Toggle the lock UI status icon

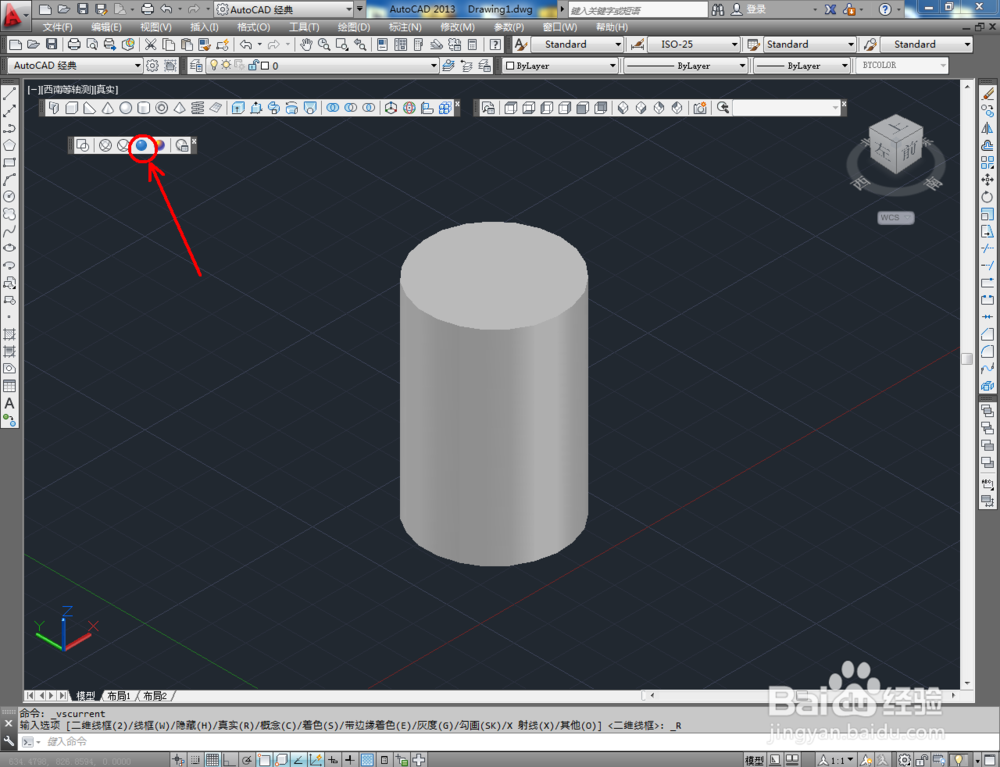click(922, 759)
